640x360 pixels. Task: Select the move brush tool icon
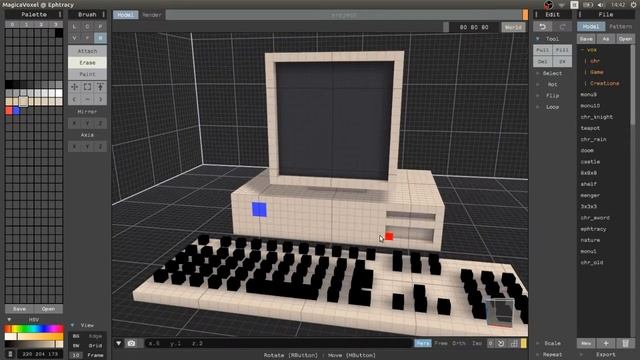74,87
